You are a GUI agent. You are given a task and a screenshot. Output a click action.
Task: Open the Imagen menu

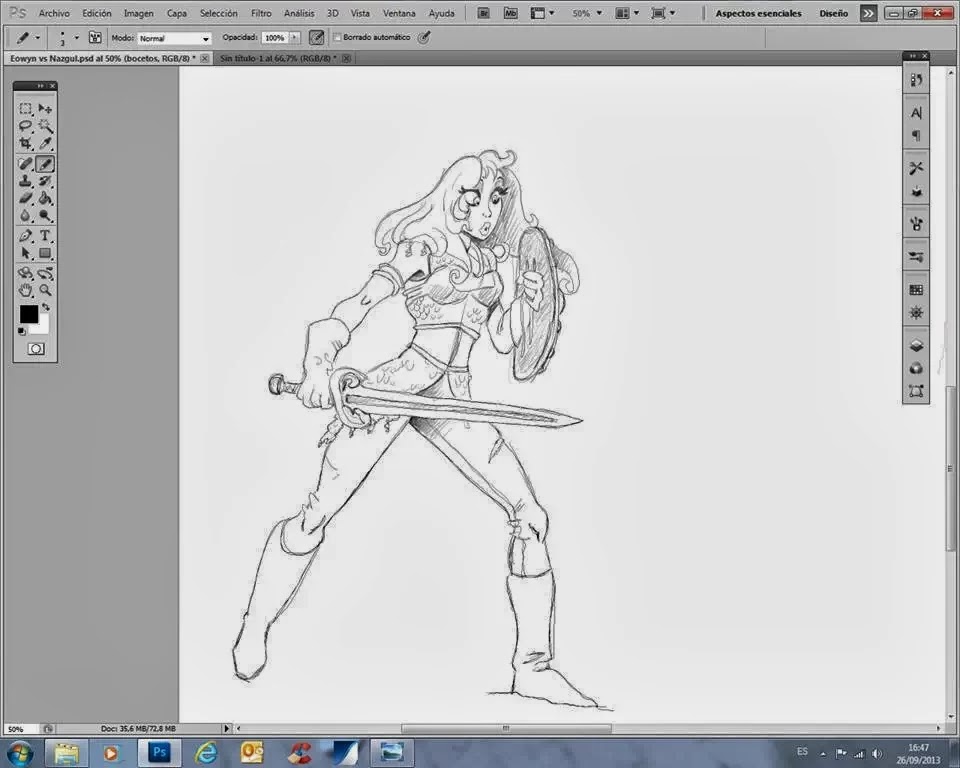pyautogui.click(x=139, y=13)
